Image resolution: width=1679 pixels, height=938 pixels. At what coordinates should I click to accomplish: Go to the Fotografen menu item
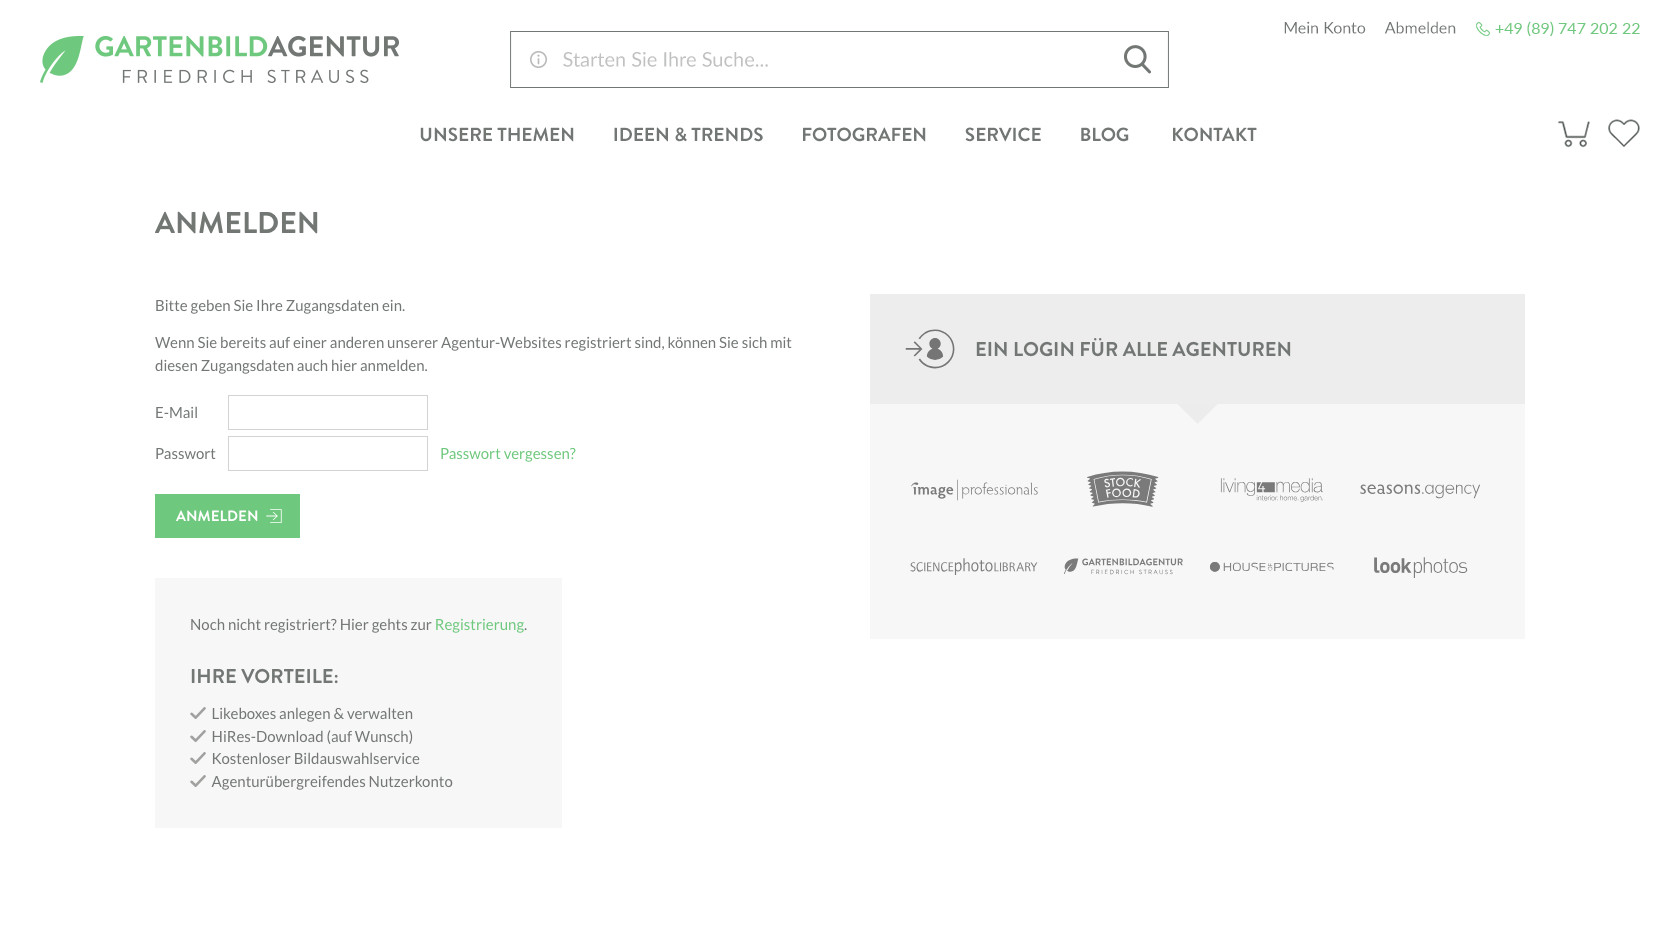click(x=863, y=135)
